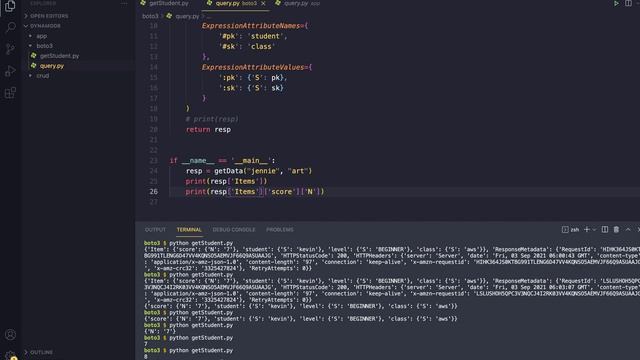This screenshot has width=640, height=360.
Task: Collapse the boto3 folder
Action: pyautogui.click(x=44, y=46)
